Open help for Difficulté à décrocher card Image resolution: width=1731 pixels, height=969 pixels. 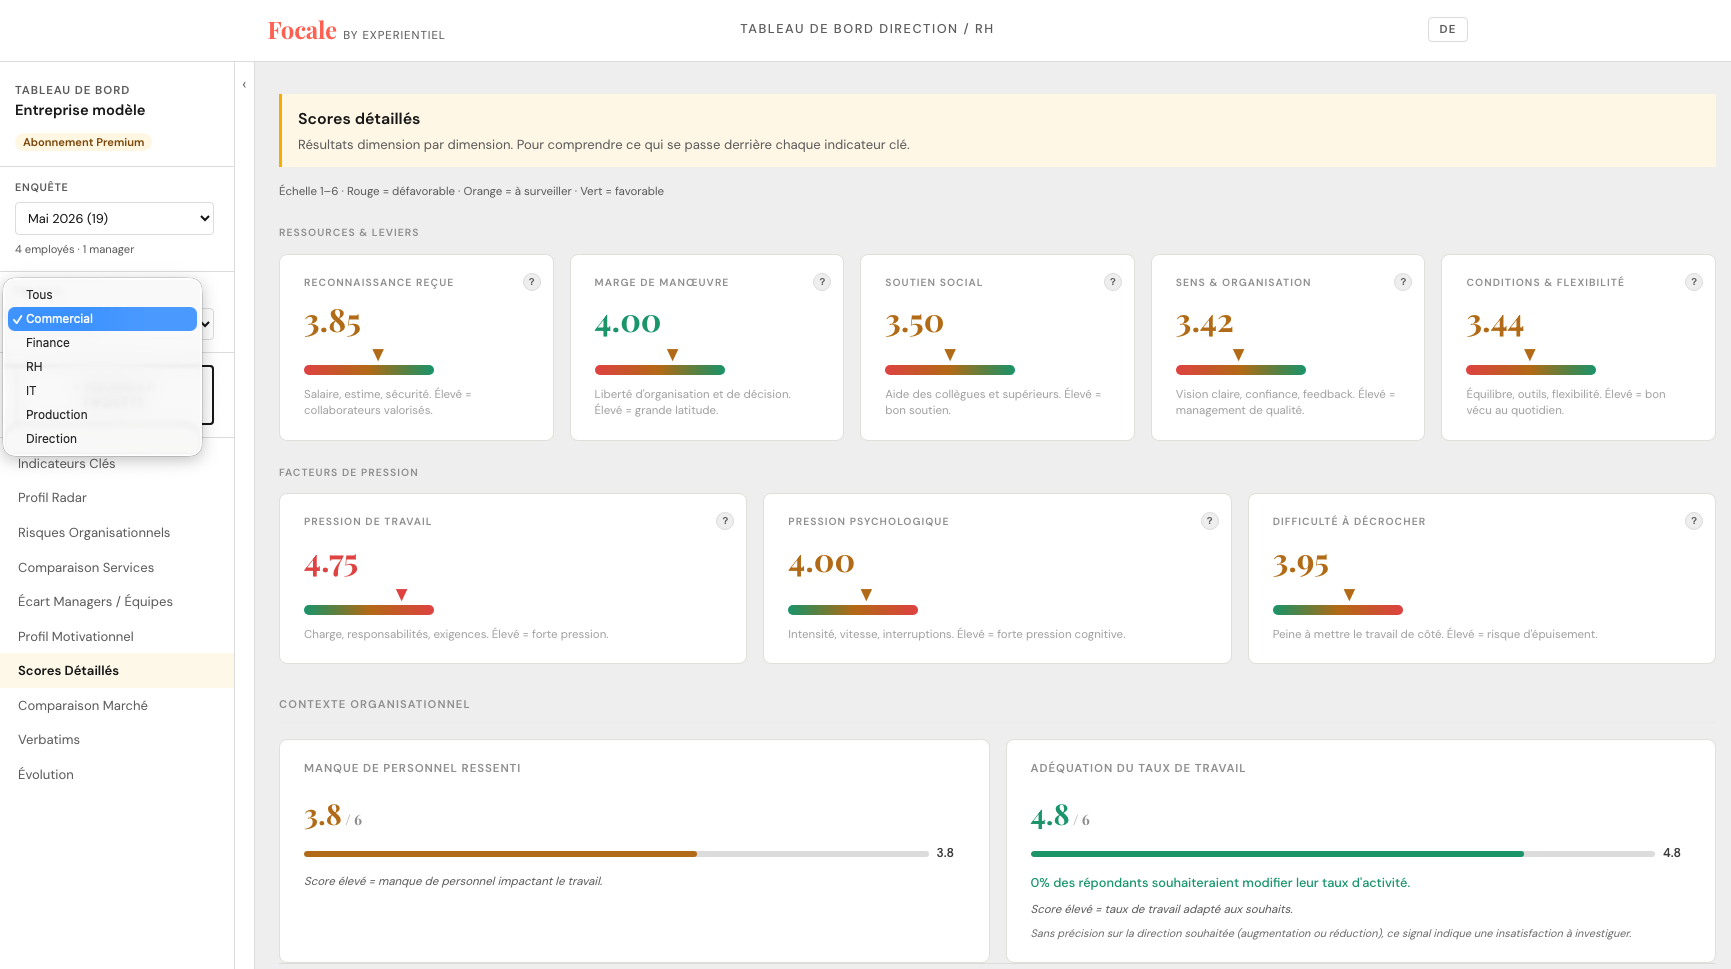[1694, 521]
